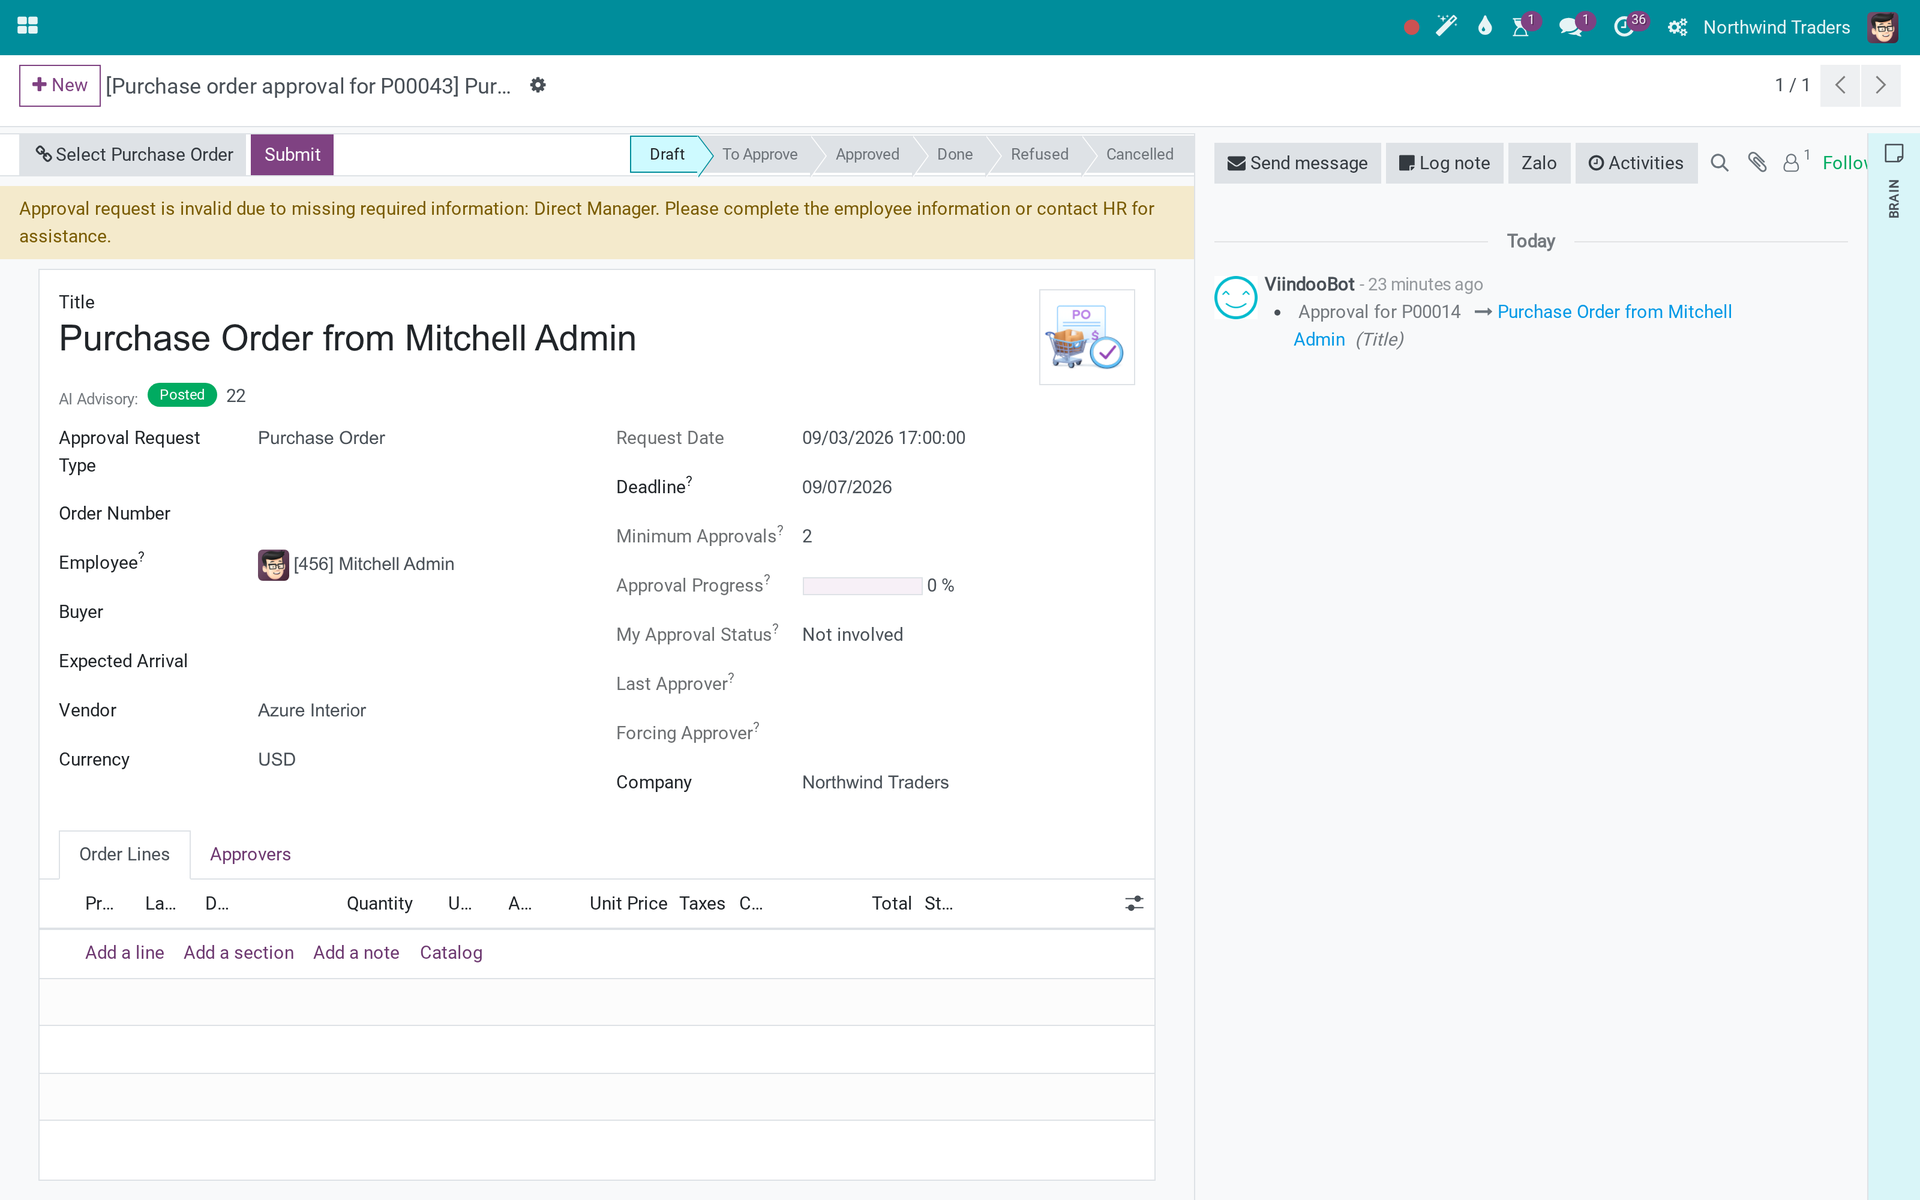Select the Refused status stage

[1039, 154]
